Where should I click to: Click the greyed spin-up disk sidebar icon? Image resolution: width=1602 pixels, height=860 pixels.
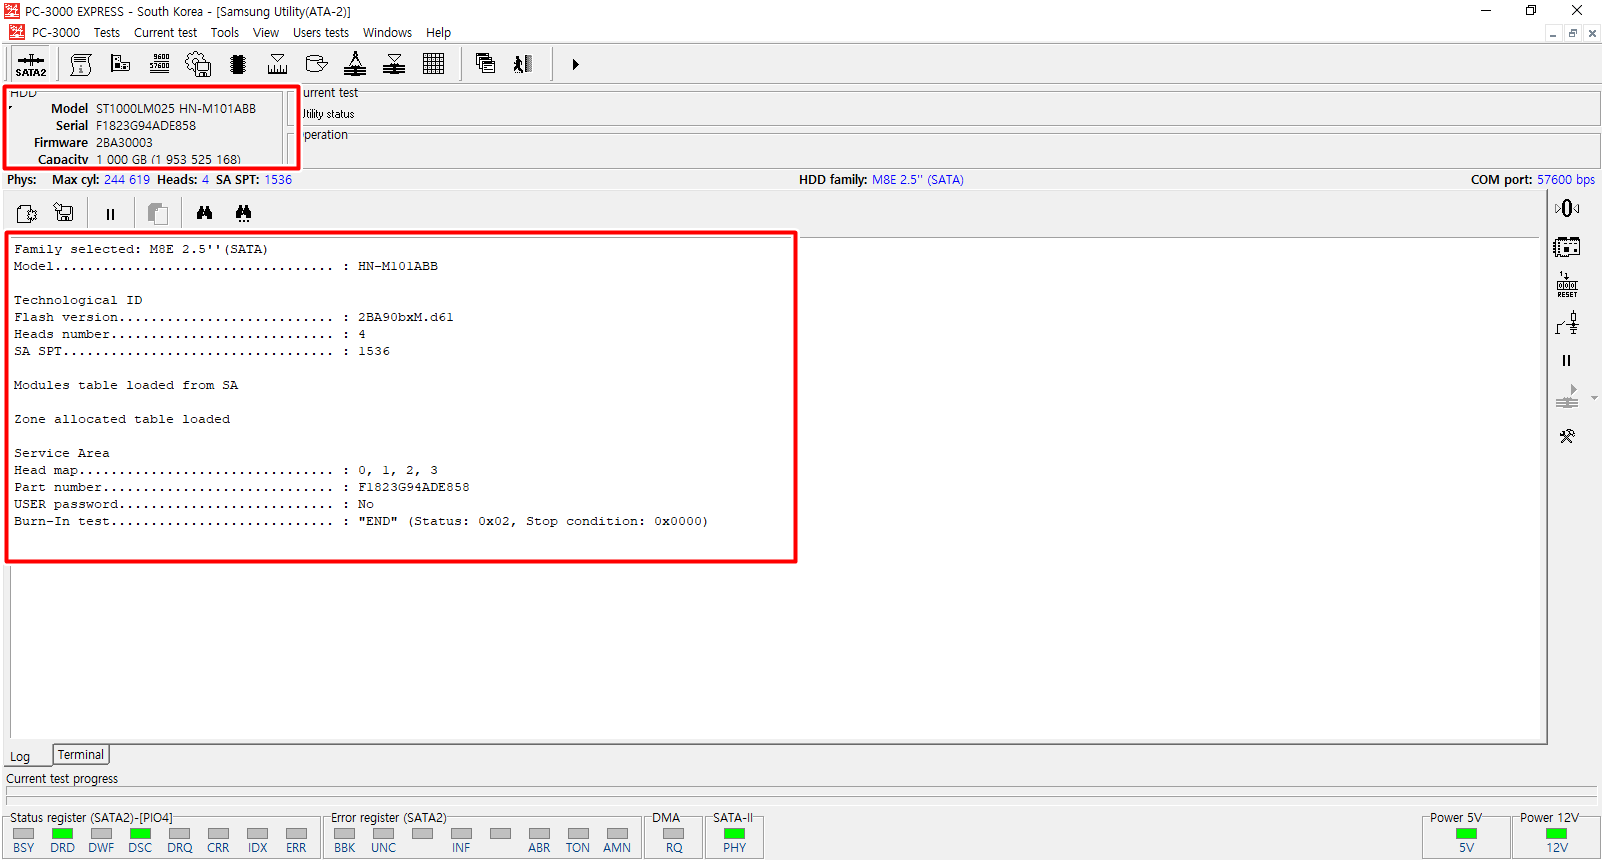pyautogui.click(x=1567, y=397)
